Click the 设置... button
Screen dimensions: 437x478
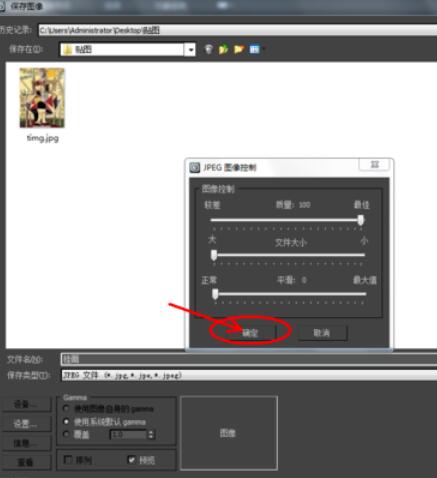27,424
